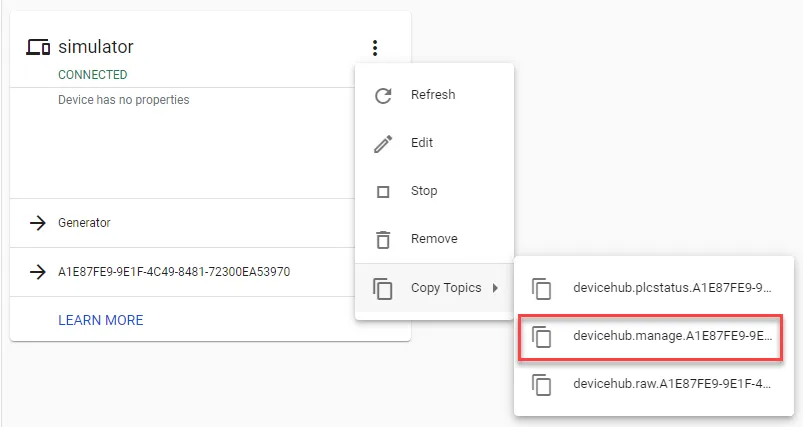Select Stop in the device menu
The image size is (803, 427).
[x=434, y=191]
